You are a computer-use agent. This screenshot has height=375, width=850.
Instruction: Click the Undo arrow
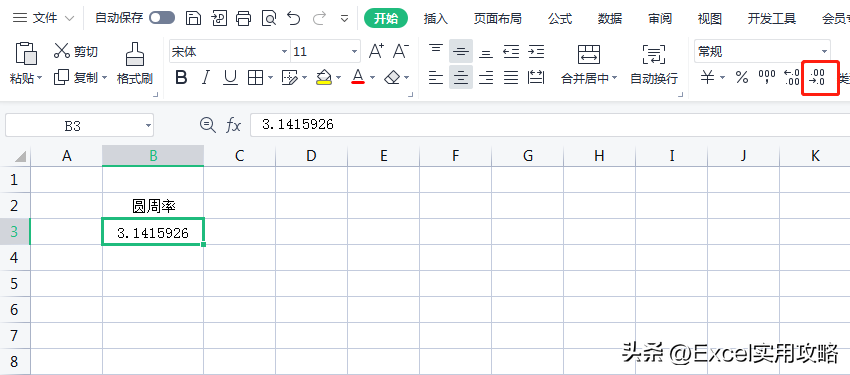[x=293, y=18]
